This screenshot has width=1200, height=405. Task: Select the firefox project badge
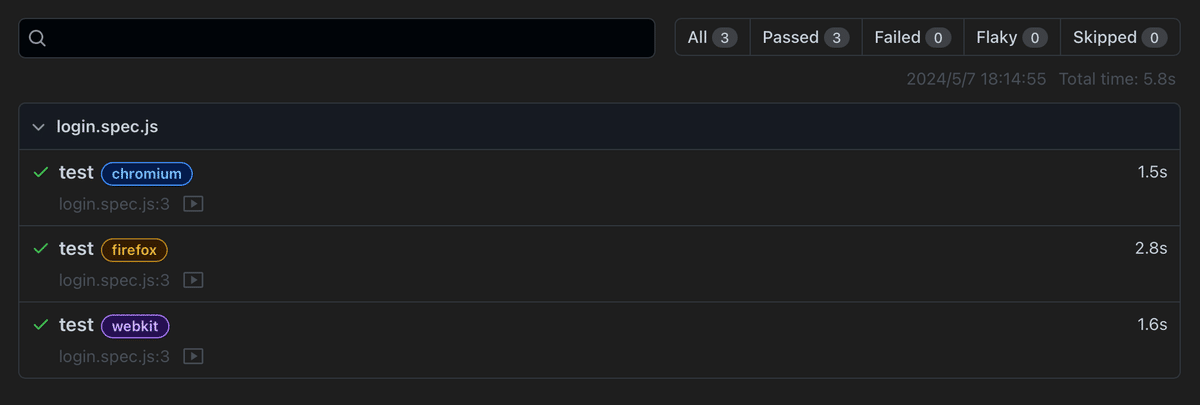(135, 249)
